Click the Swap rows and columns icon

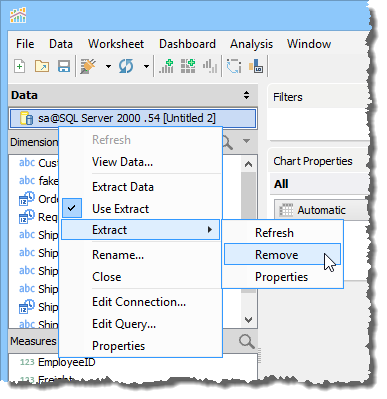tap(234, 66)
